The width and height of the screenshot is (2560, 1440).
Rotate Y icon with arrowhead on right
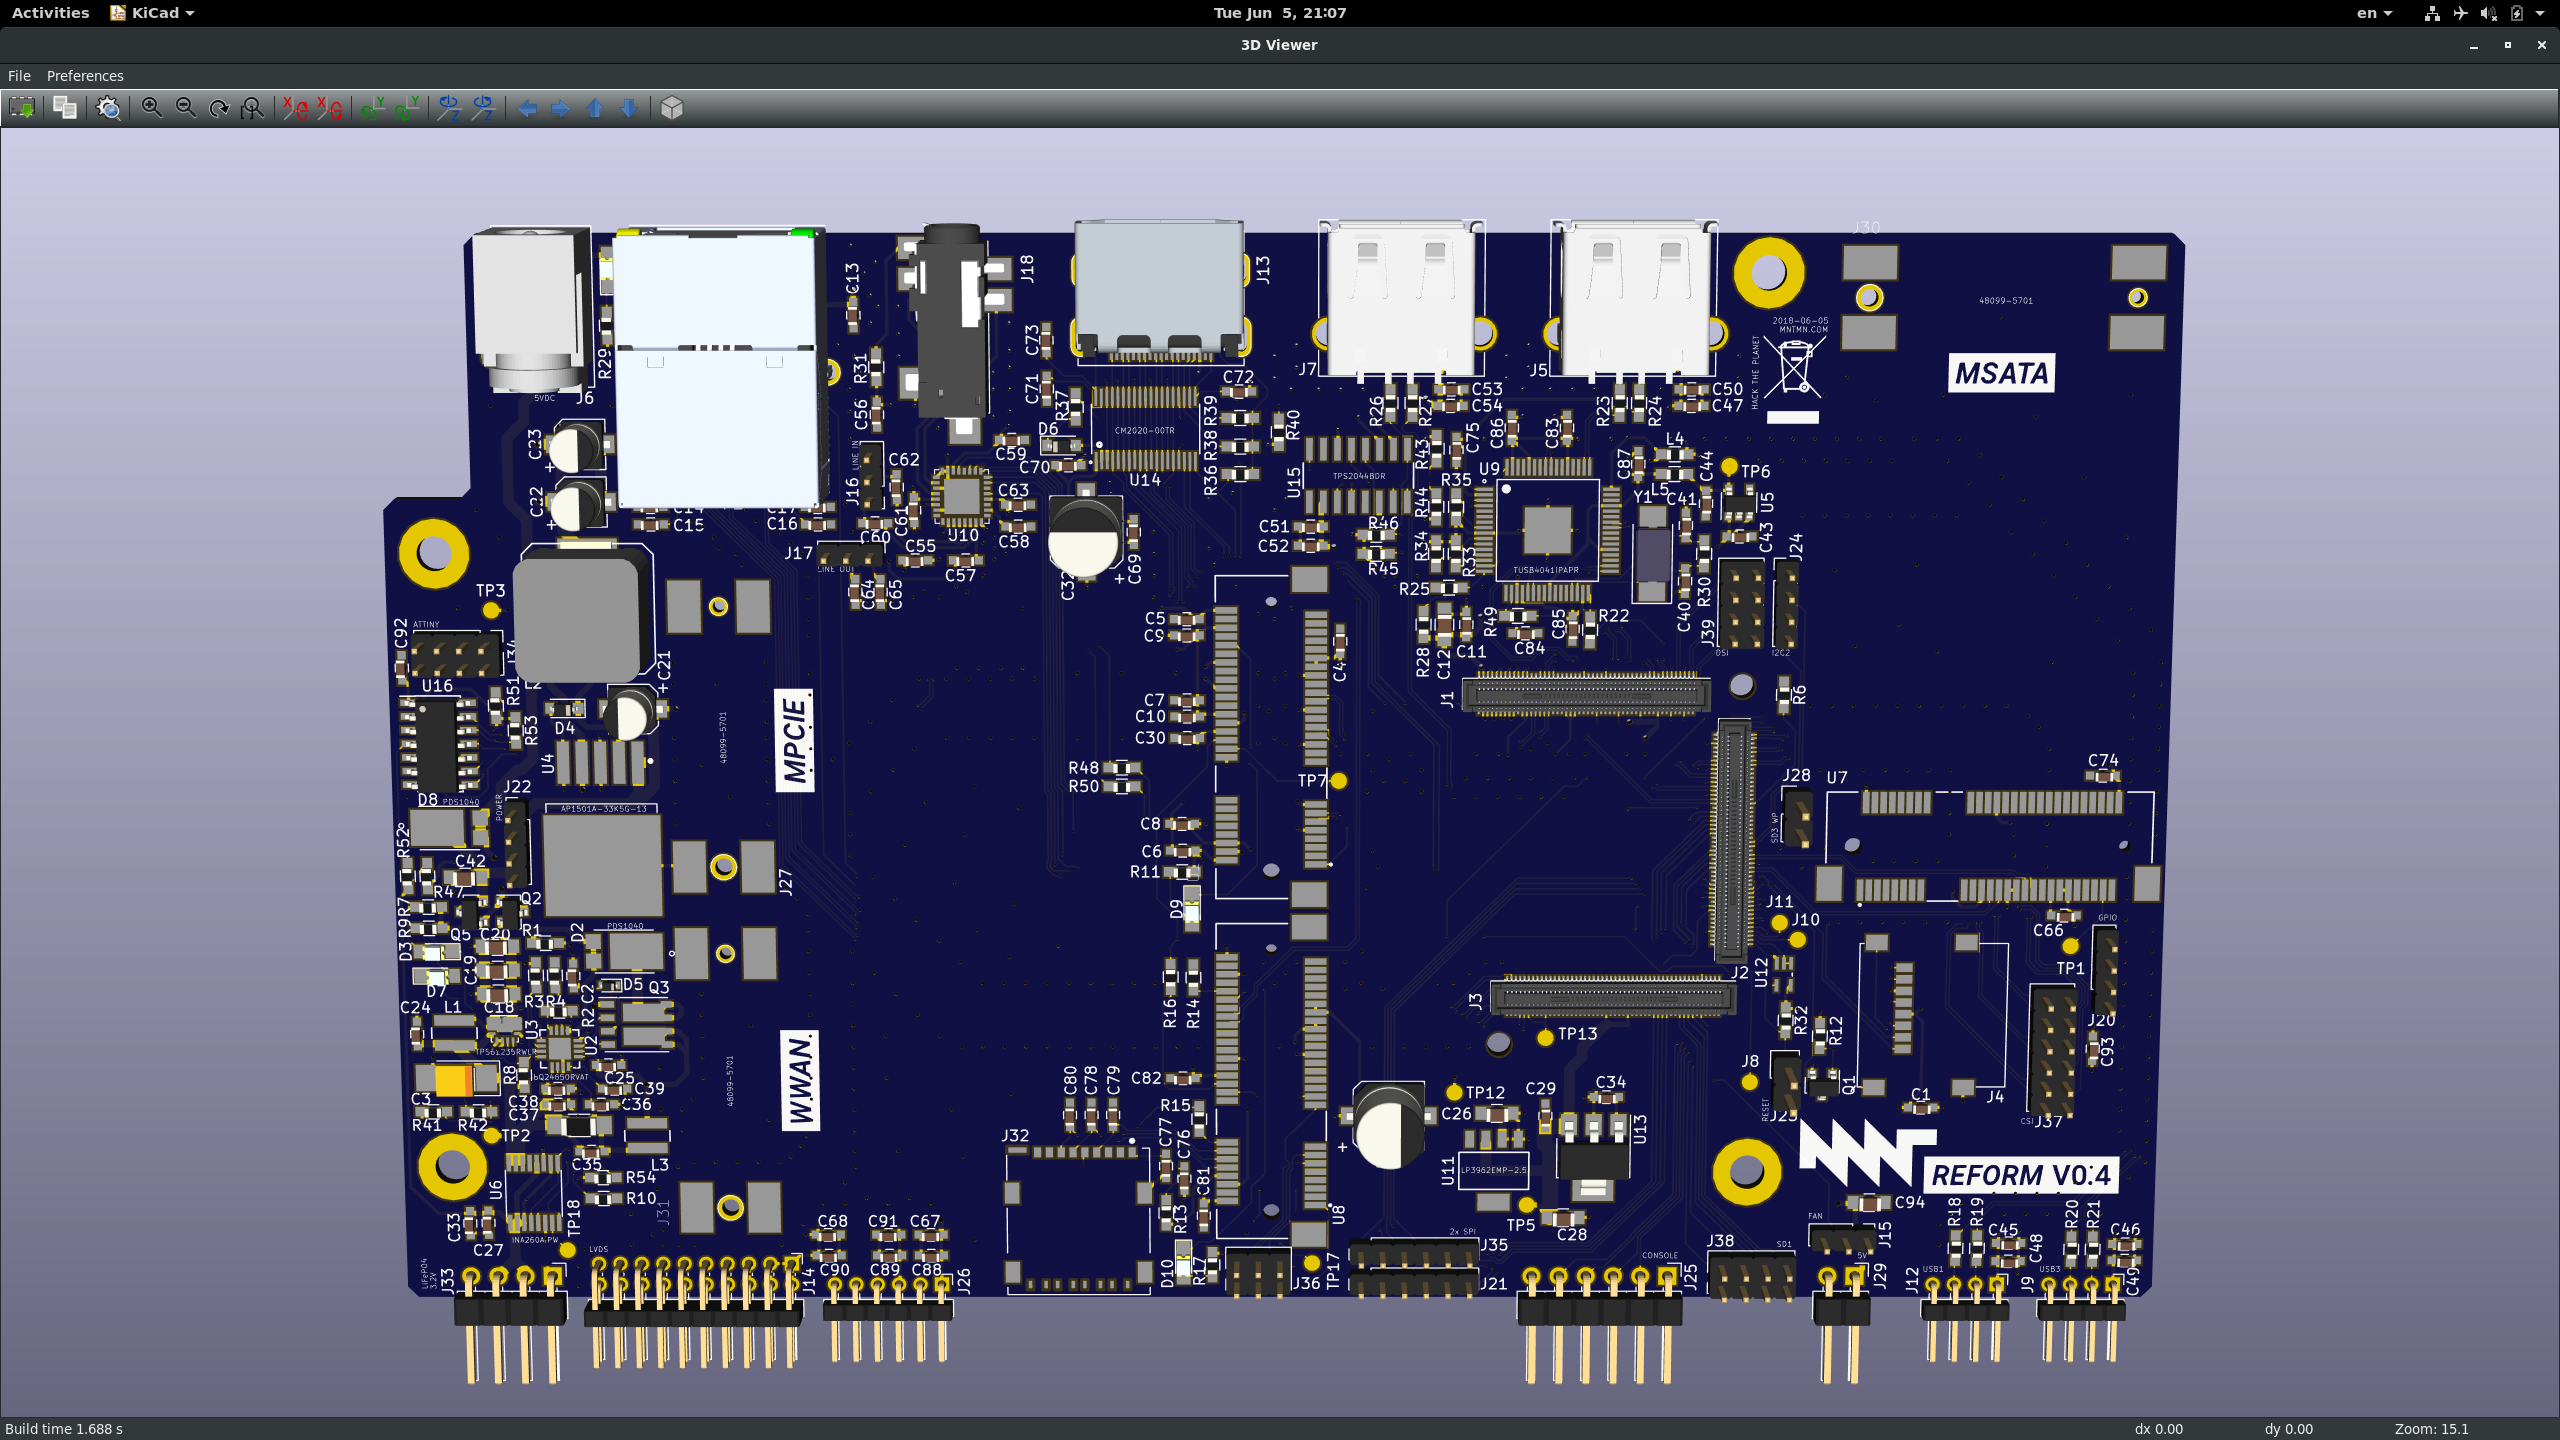coord(407,108)
